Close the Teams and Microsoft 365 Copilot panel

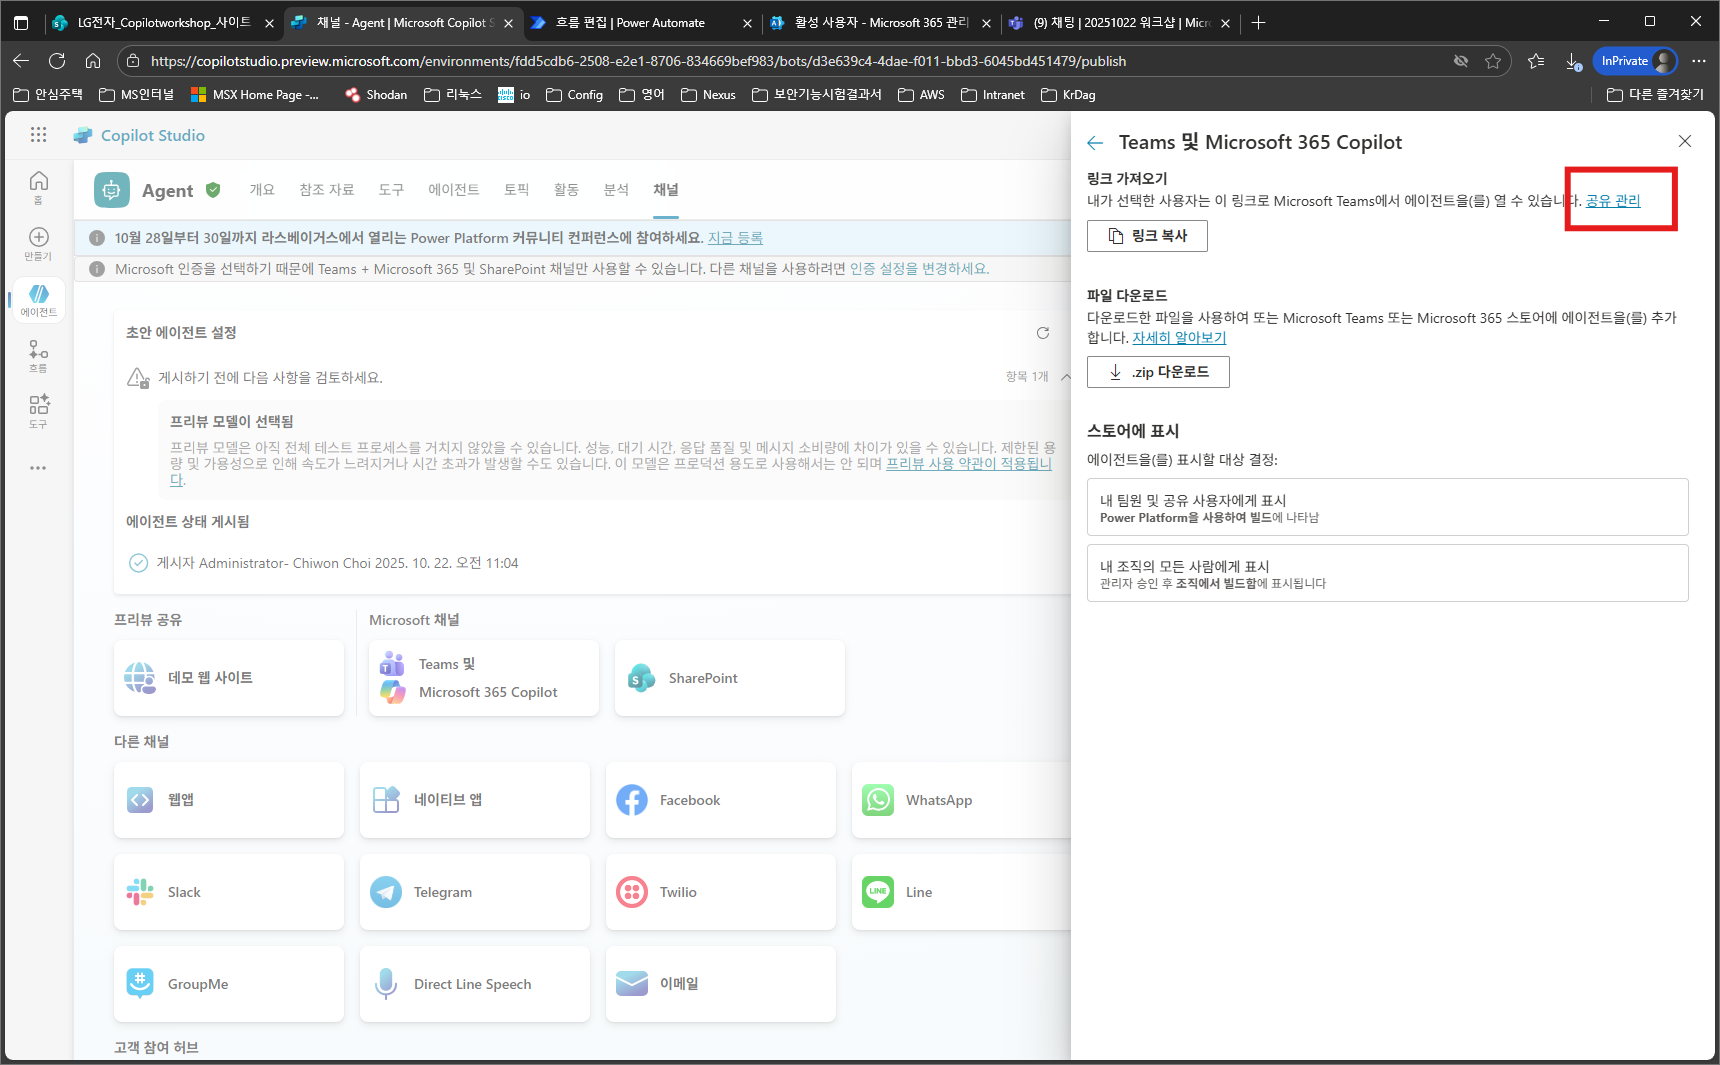pyautogui.click(x=1685, y=141)
